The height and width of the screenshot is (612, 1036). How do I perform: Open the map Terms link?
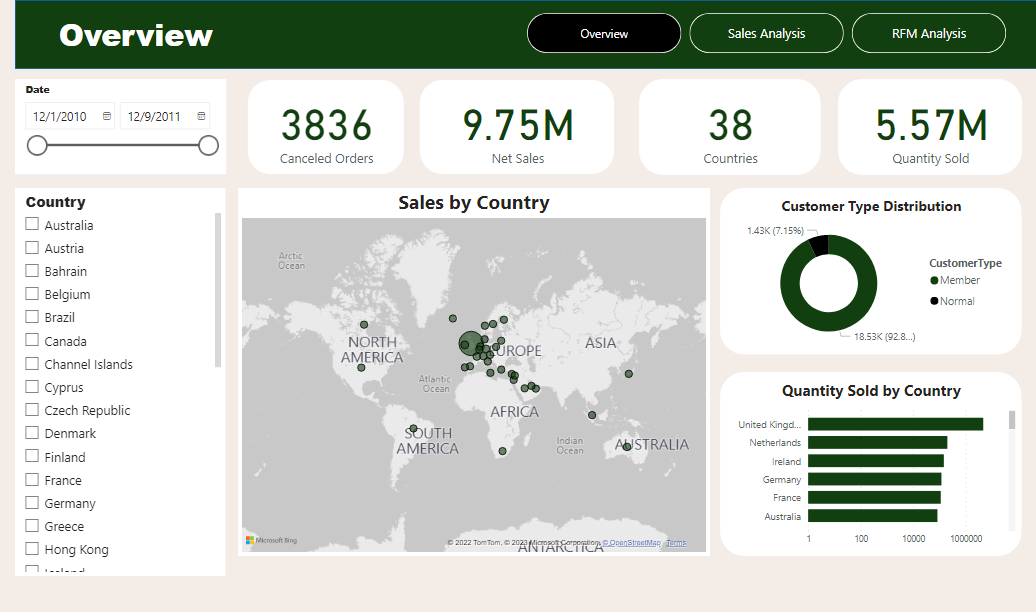click(676, 543)
